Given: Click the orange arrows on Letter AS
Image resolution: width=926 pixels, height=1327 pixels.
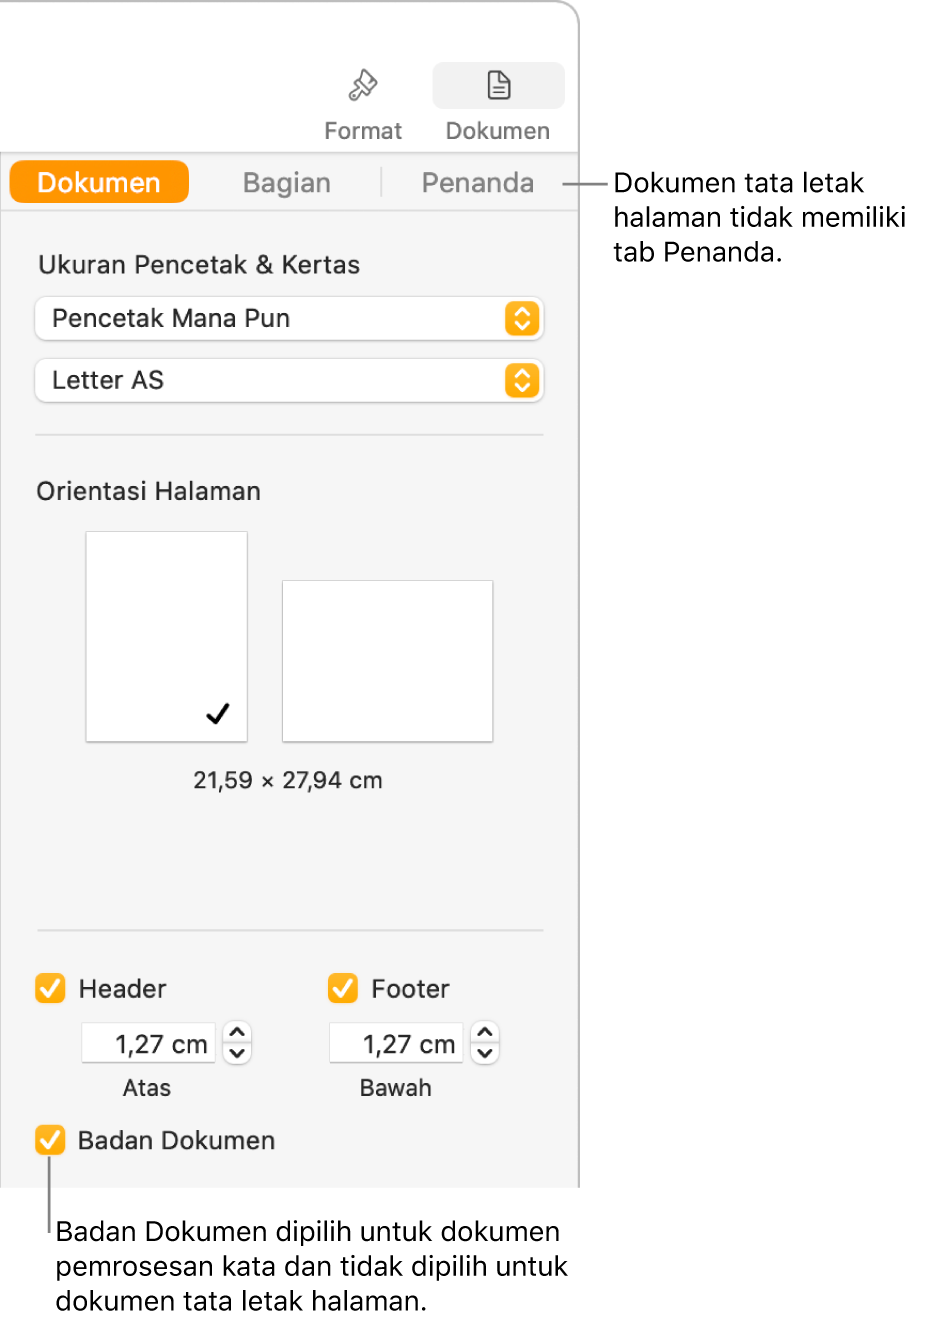Looking at the screenshot, I should pyautogui.click(x=522, y=380).
